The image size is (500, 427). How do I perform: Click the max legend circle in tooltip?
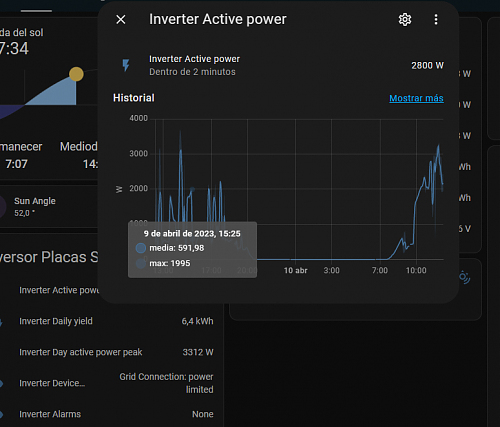141,263
